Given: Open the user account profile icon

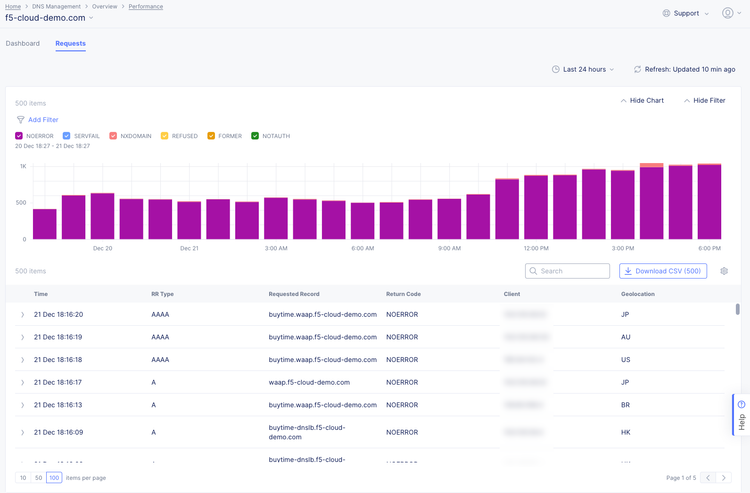Looking at the screenshot, I should [x=727, y=13].
